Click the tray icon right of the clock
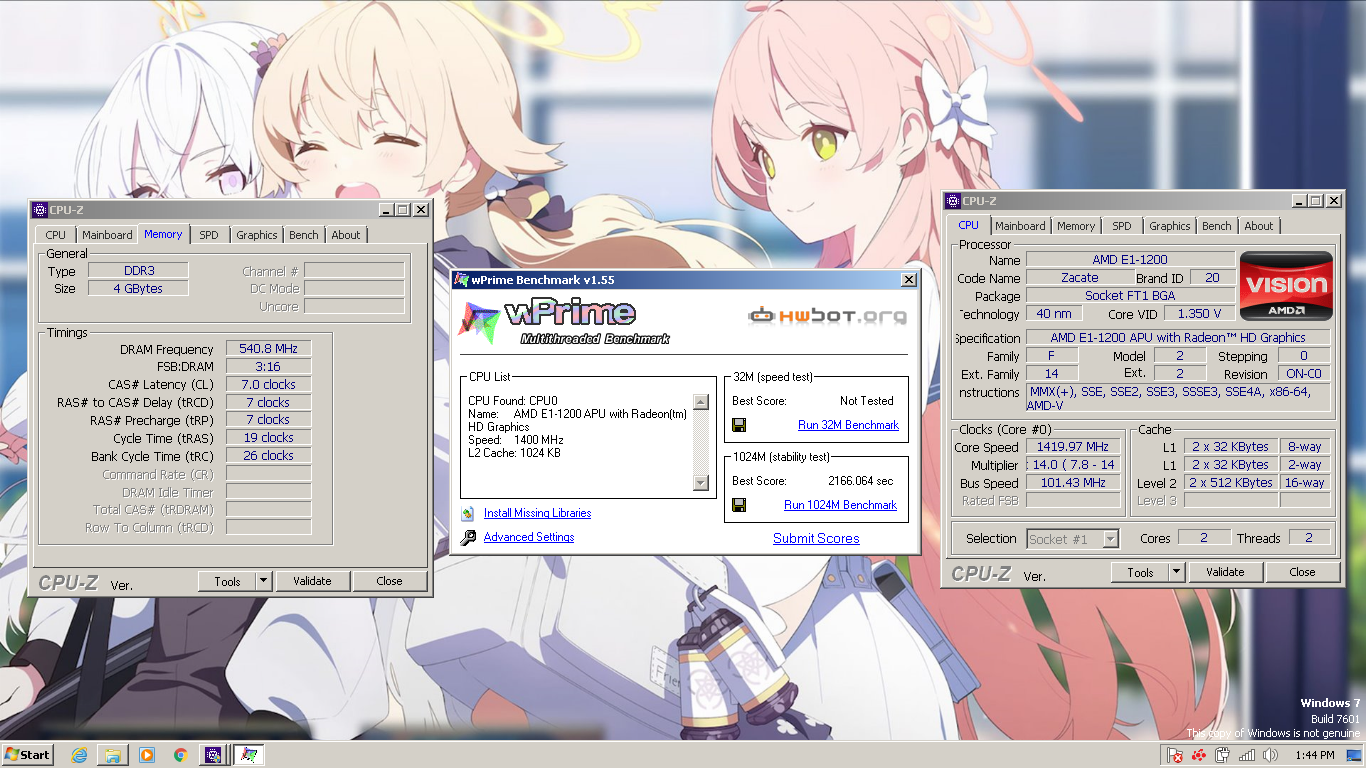The width and height of the screenshot is (1366, 768). tap(1352, 755)
